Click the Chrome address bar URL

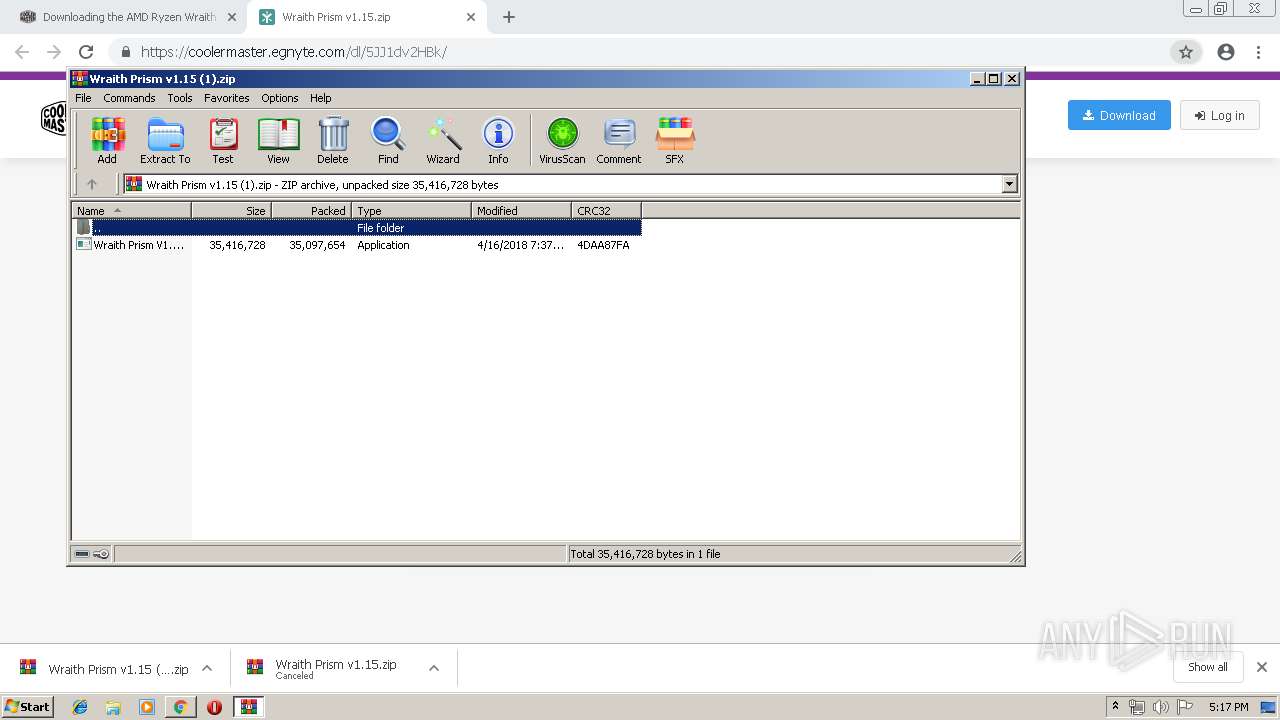[294, 52]
